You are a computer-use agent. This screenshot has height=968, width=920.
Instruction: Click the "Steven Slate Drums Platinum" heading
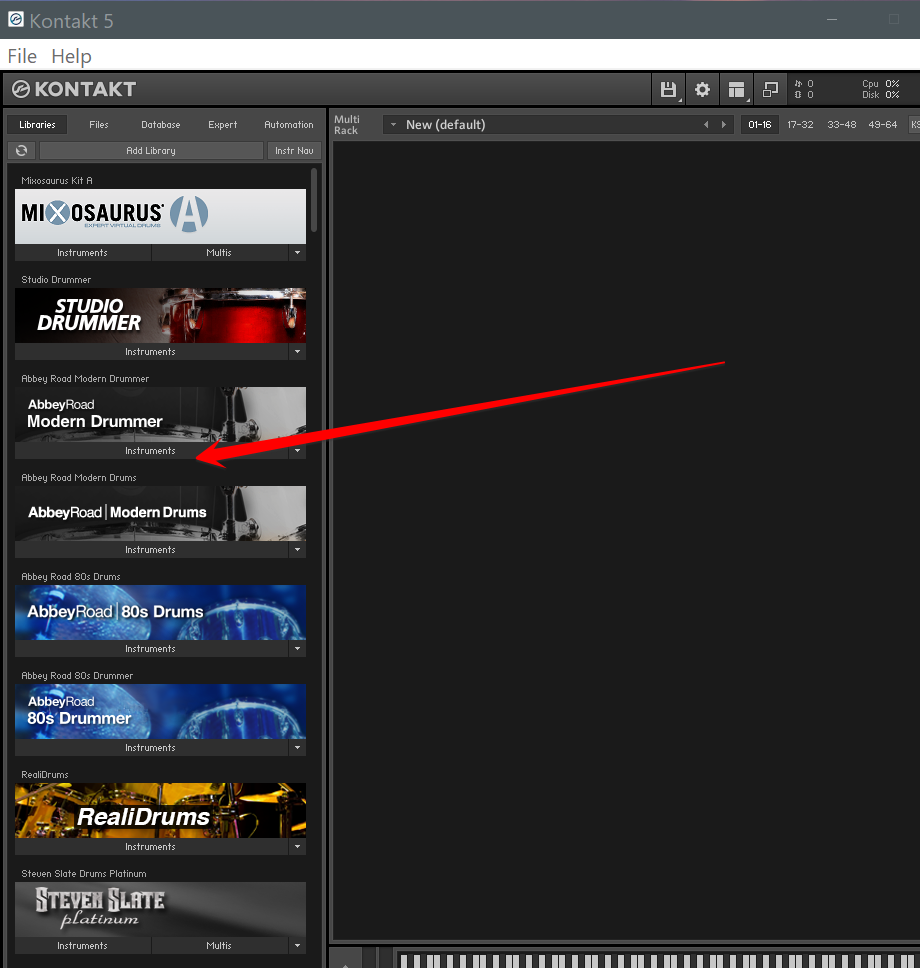(84, 874)
